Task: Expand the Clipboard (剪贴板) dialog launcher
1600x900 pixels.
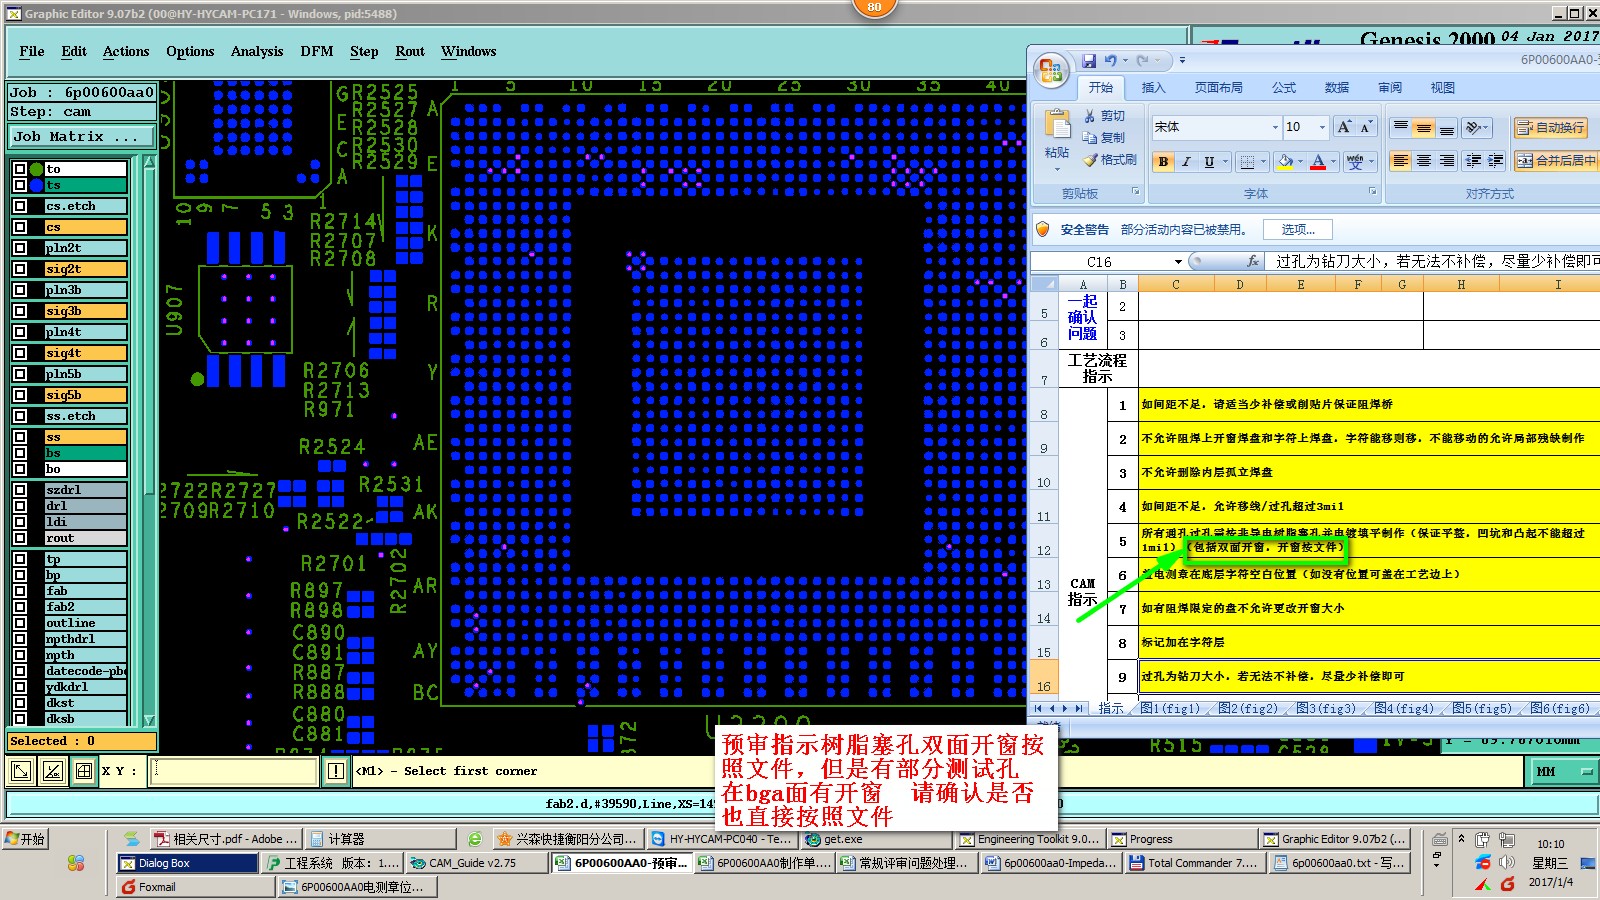Action: point(1135,191)
